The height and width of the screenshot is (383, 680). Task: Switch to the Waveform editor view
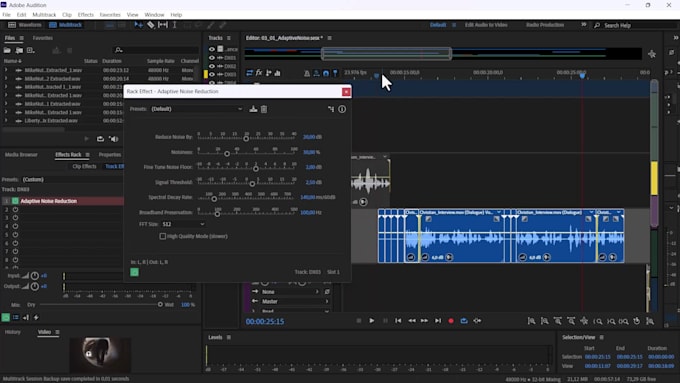tap(25, 25)
